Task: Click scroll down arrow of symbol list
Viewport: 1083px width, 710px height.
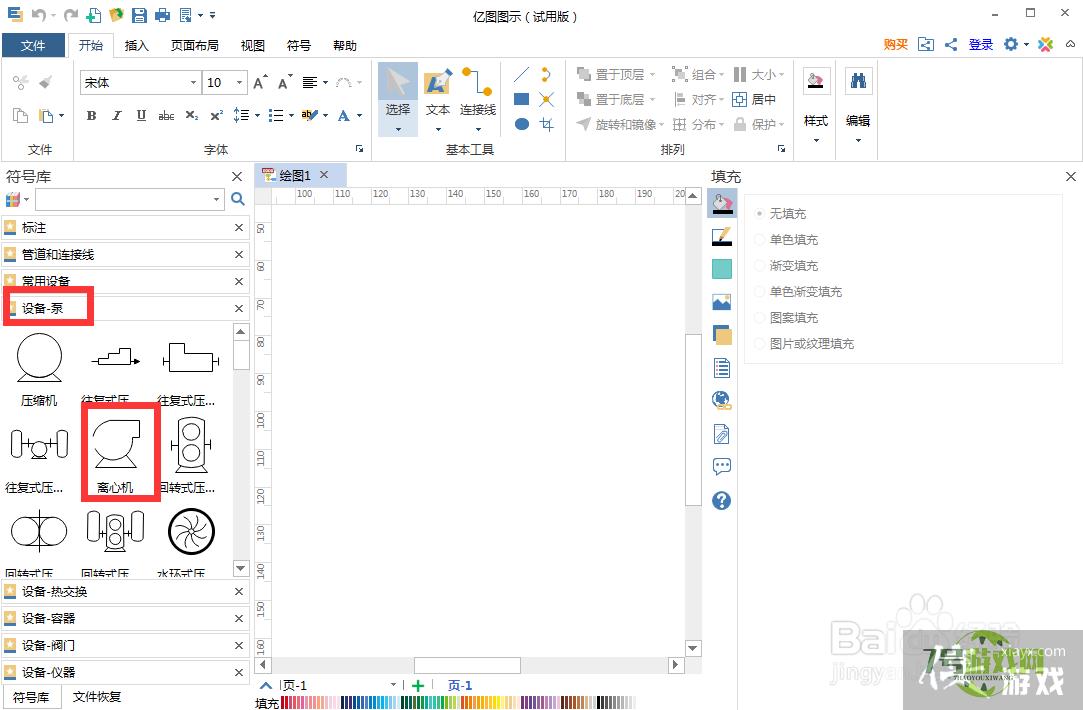Action: (x=240, y=568)
